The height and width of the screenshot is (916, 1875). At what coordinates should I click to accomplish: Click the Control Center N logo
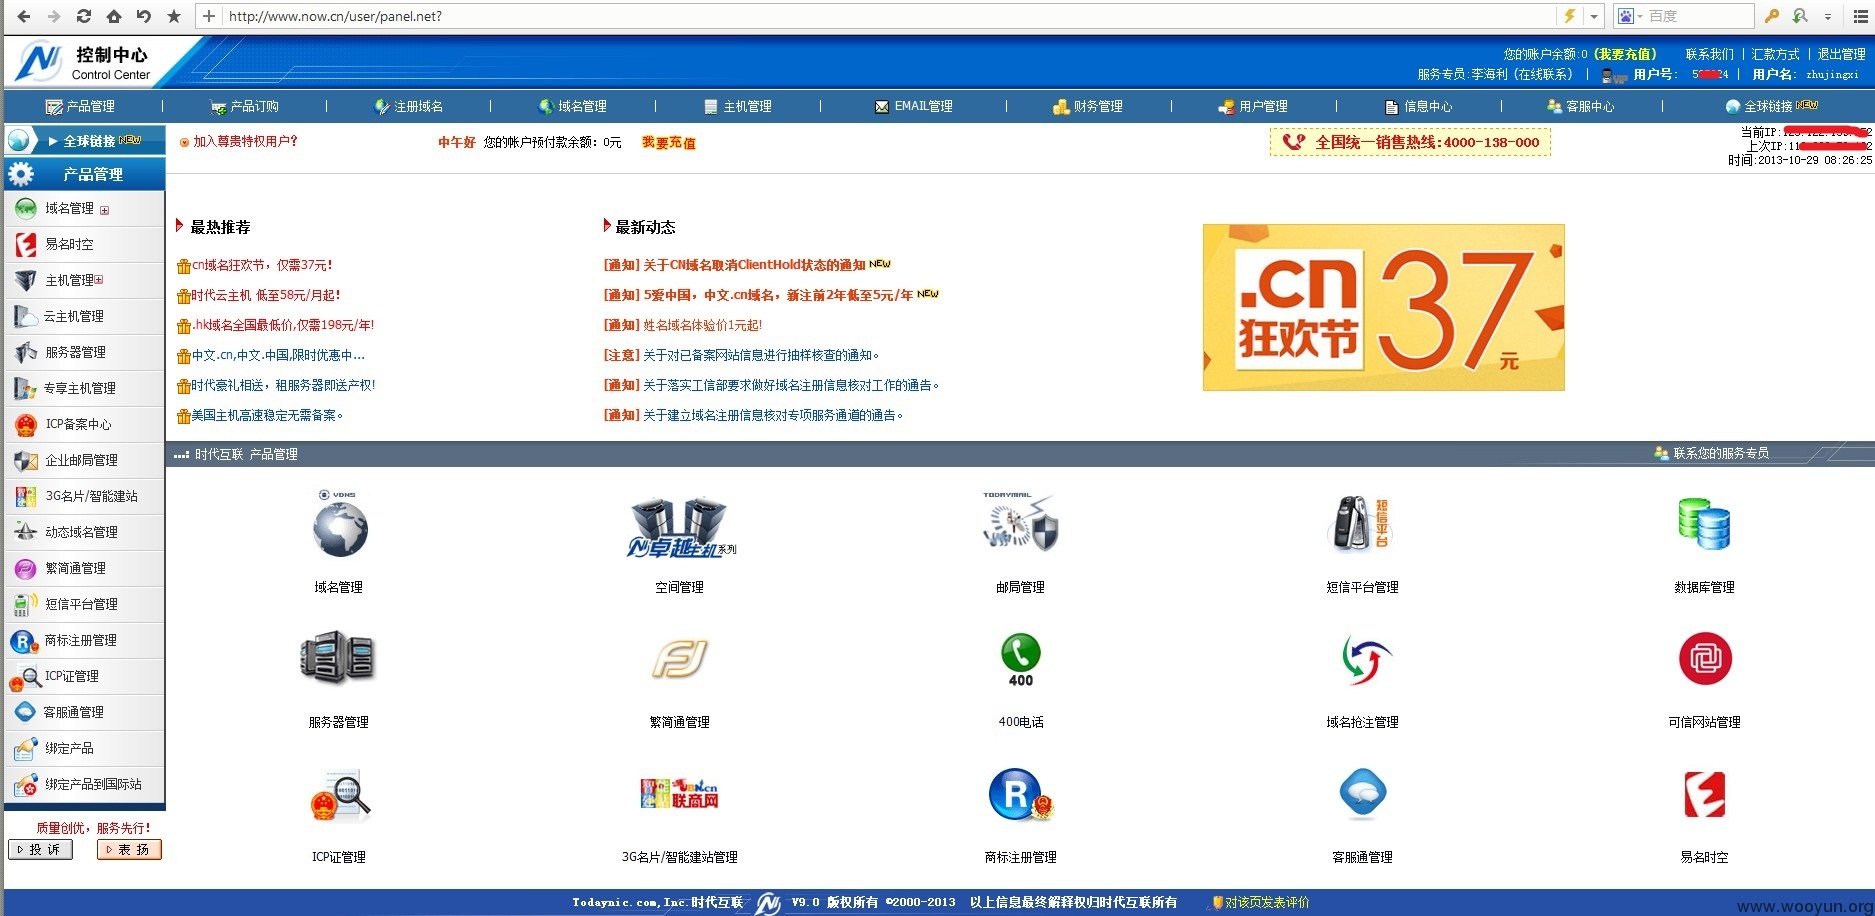pos(40,62)
